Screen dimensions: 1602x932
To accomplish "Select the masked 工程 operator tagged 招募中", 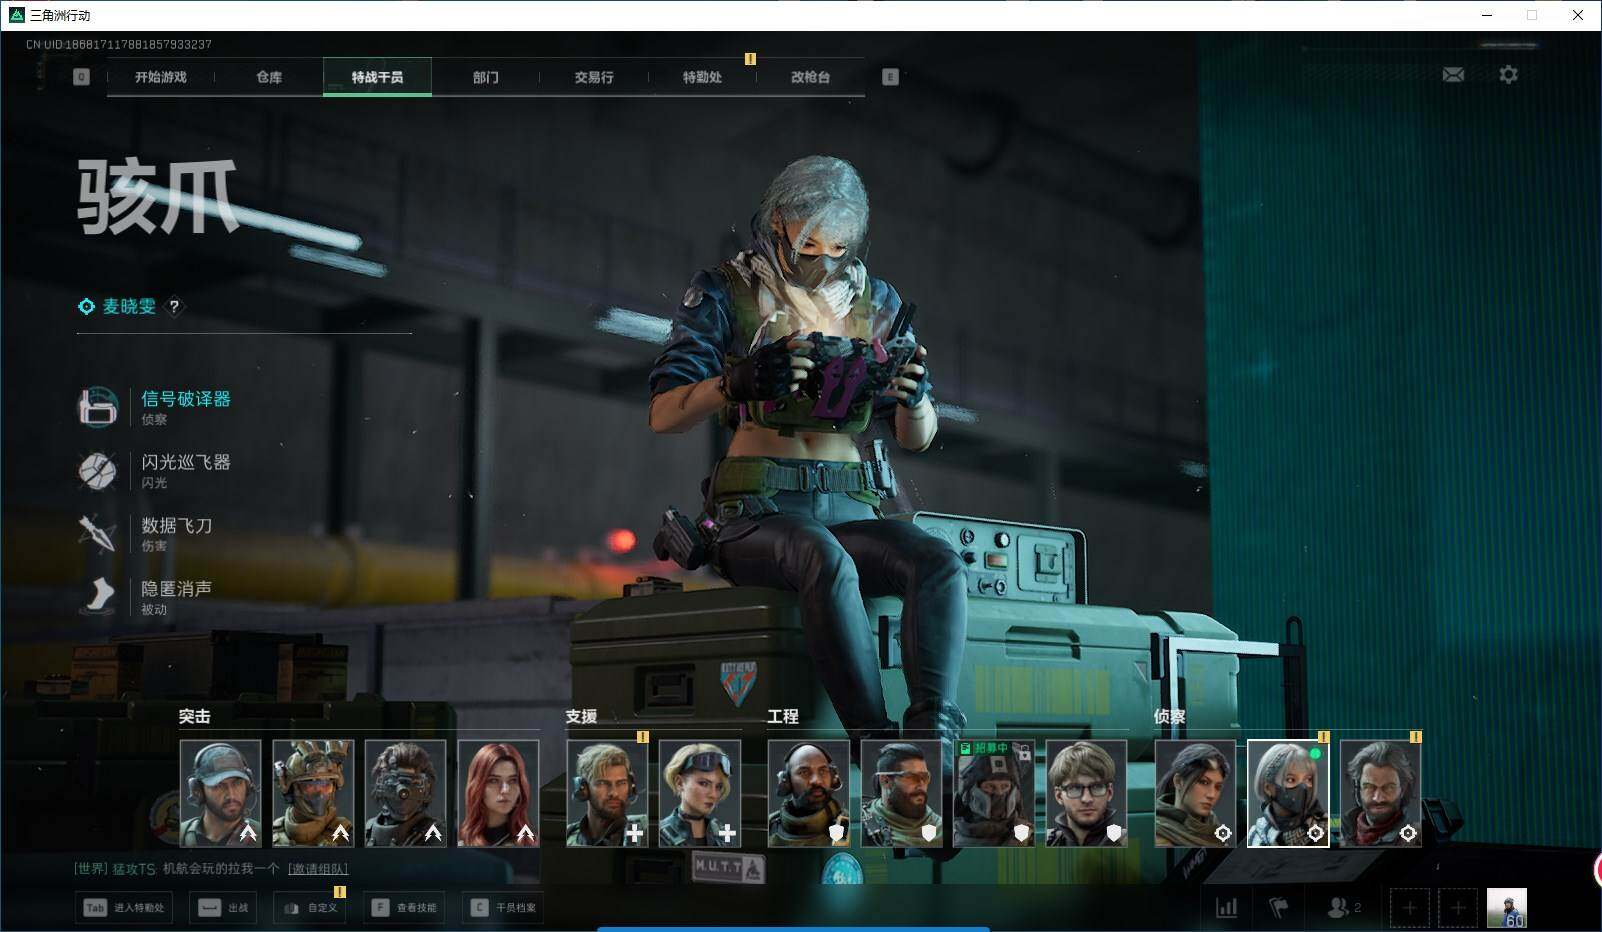I will [994, 793].
